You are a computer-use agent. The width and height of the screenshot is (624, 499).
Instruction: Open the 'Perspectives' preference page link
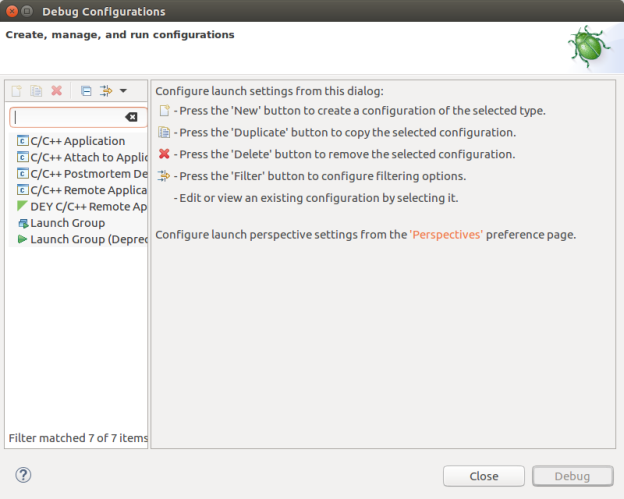(x=446, y=235)
